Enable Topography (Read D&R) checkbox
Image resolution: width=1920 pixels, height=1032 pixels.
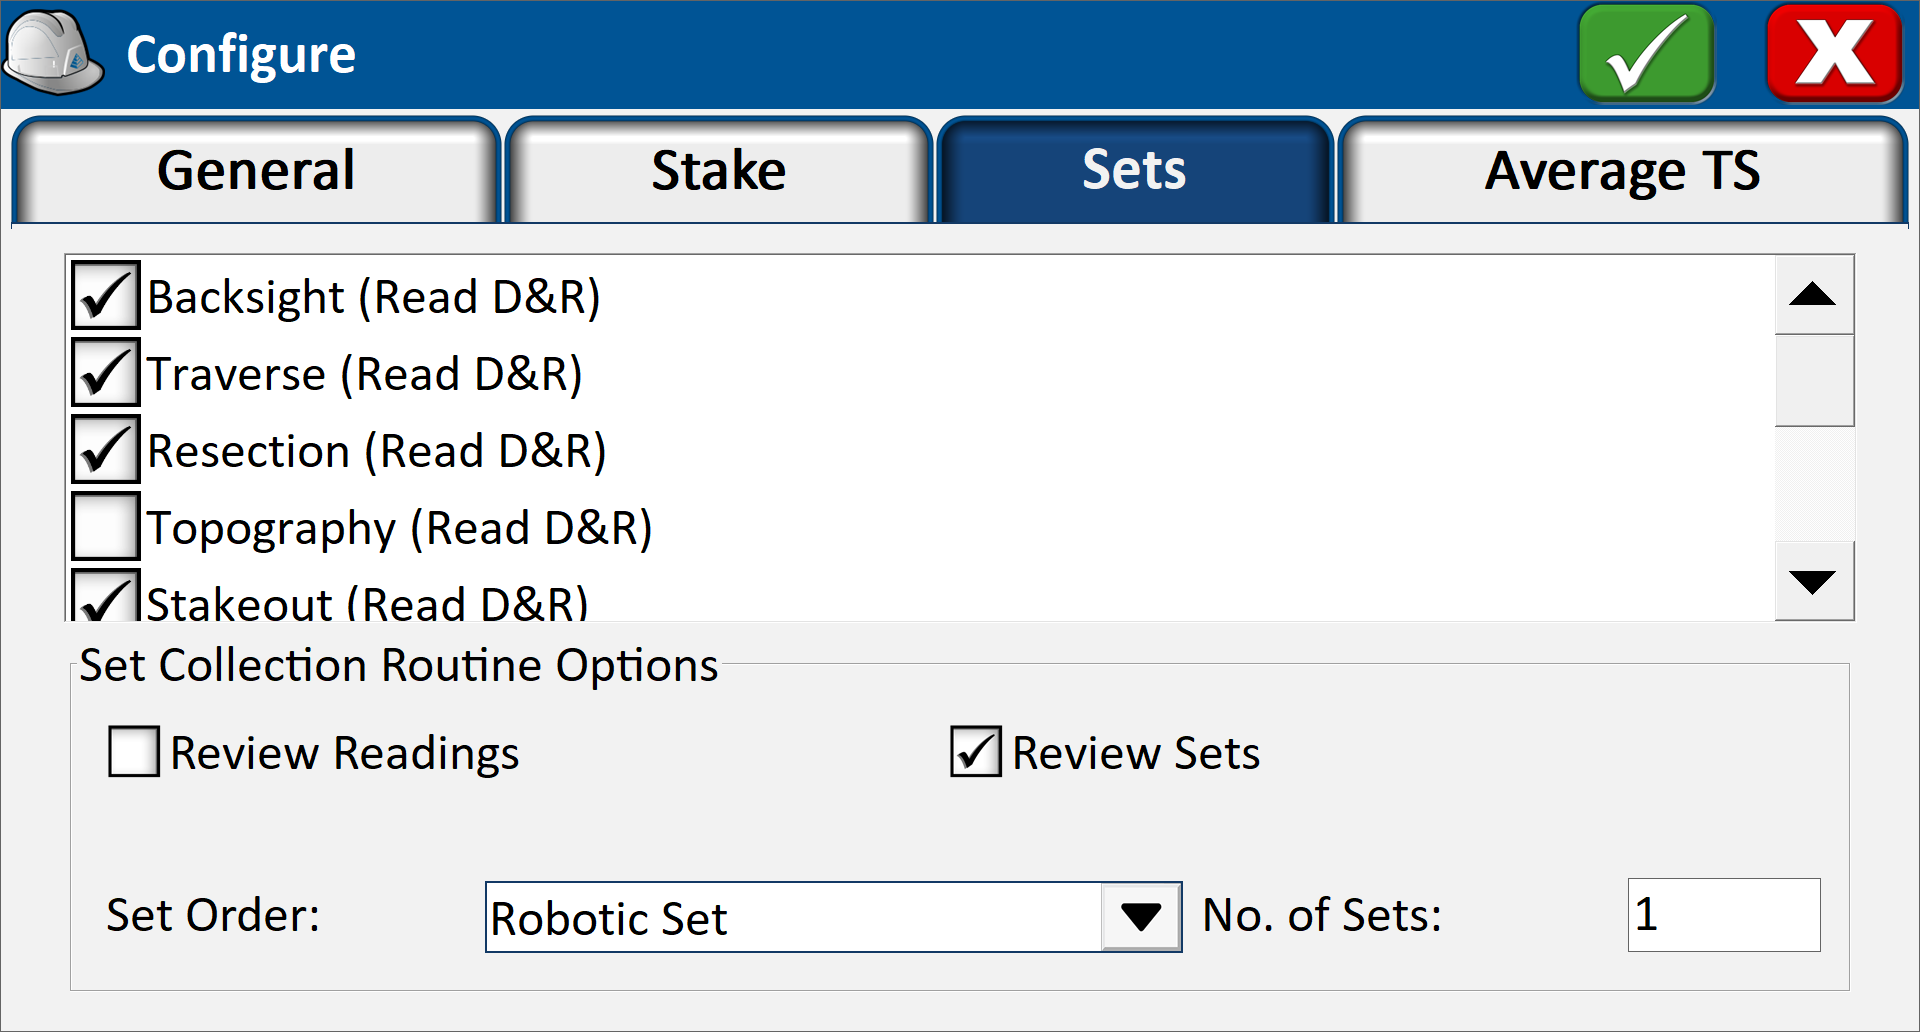[x=105, y=526]
